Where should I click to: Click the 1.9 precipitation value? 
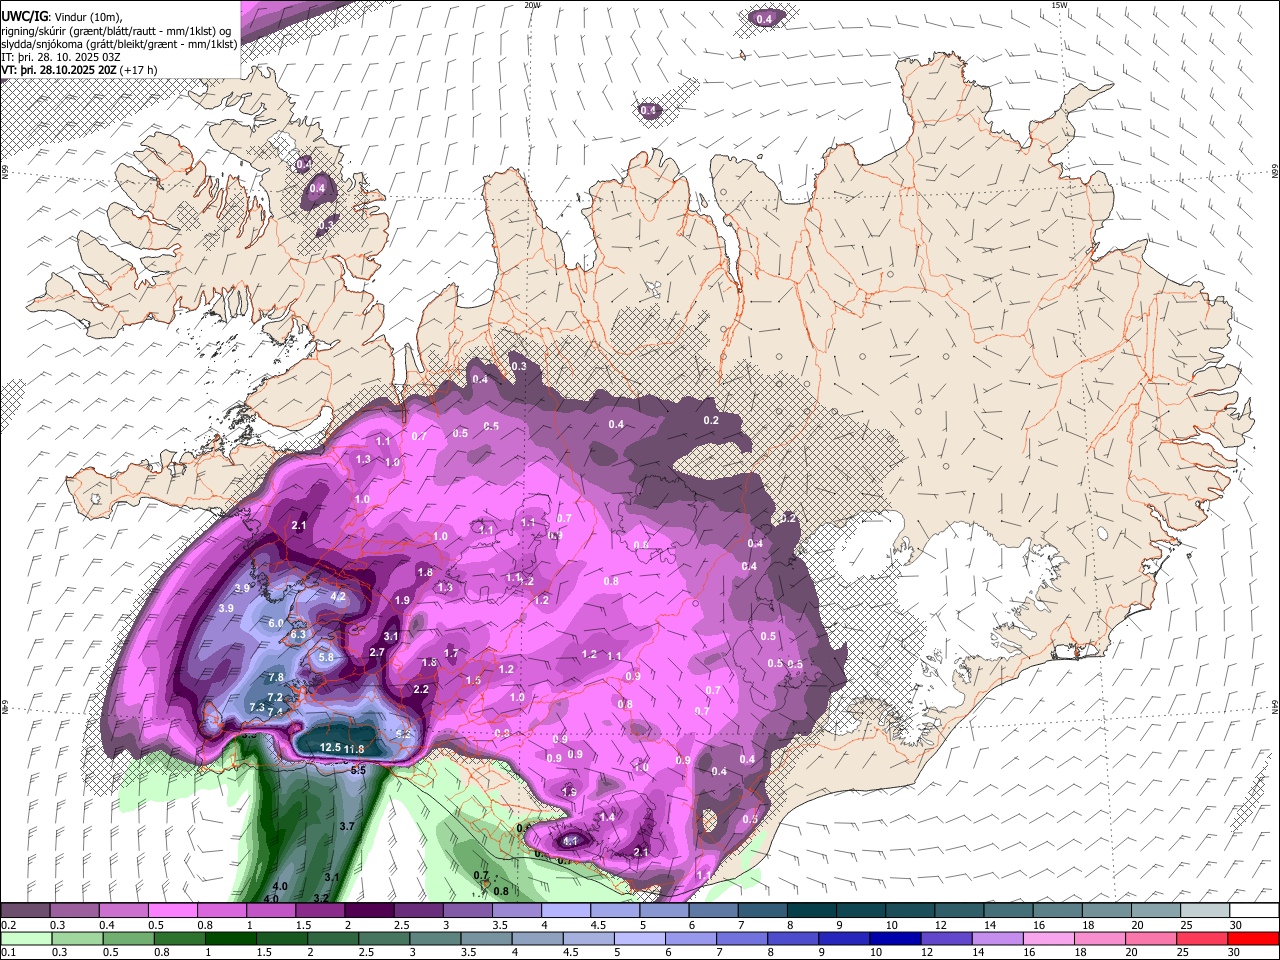click(x=402, y=600)
